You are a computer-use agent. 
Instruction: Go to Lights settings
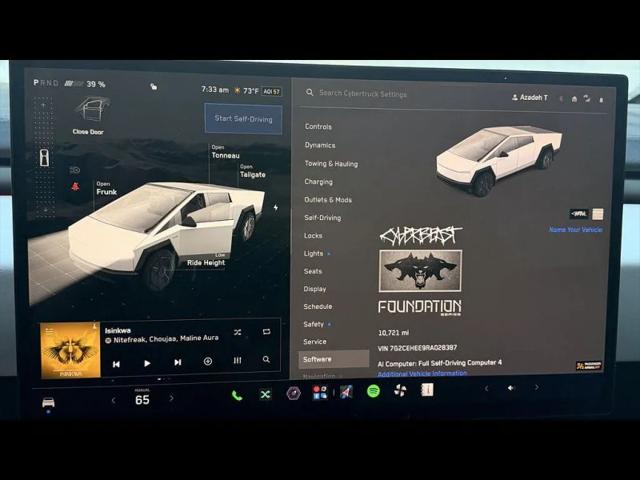pyautogui.click(x=313, y=253)
